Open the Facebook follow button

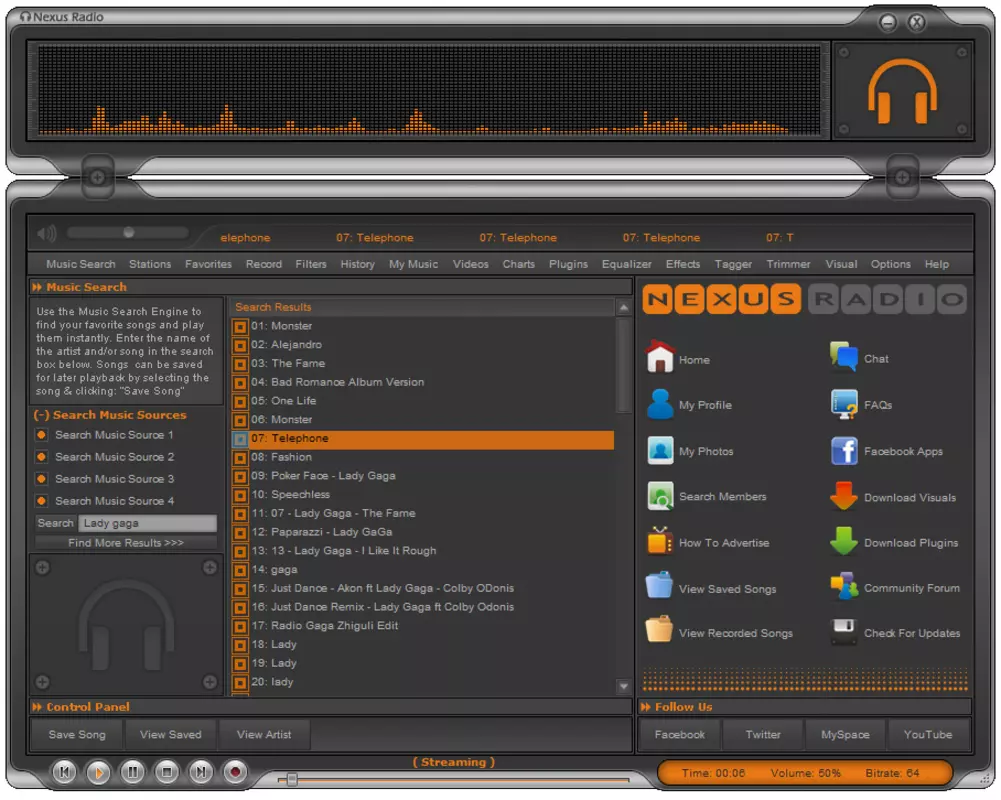[679, 734]
